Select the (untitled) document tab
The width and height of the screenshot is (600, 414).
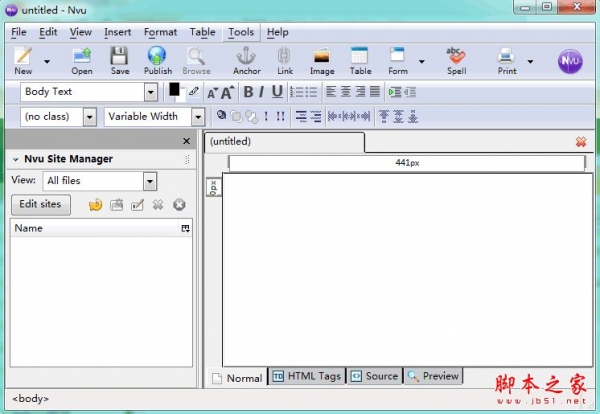[284, 142]
